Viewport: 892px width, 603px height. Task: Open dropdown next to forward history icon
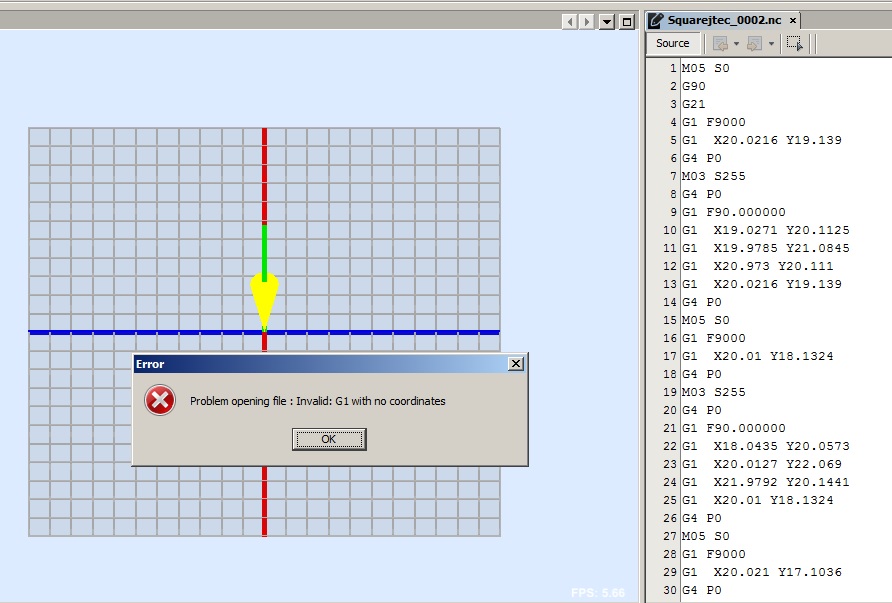pyautogui.click(x=771, y=43)
